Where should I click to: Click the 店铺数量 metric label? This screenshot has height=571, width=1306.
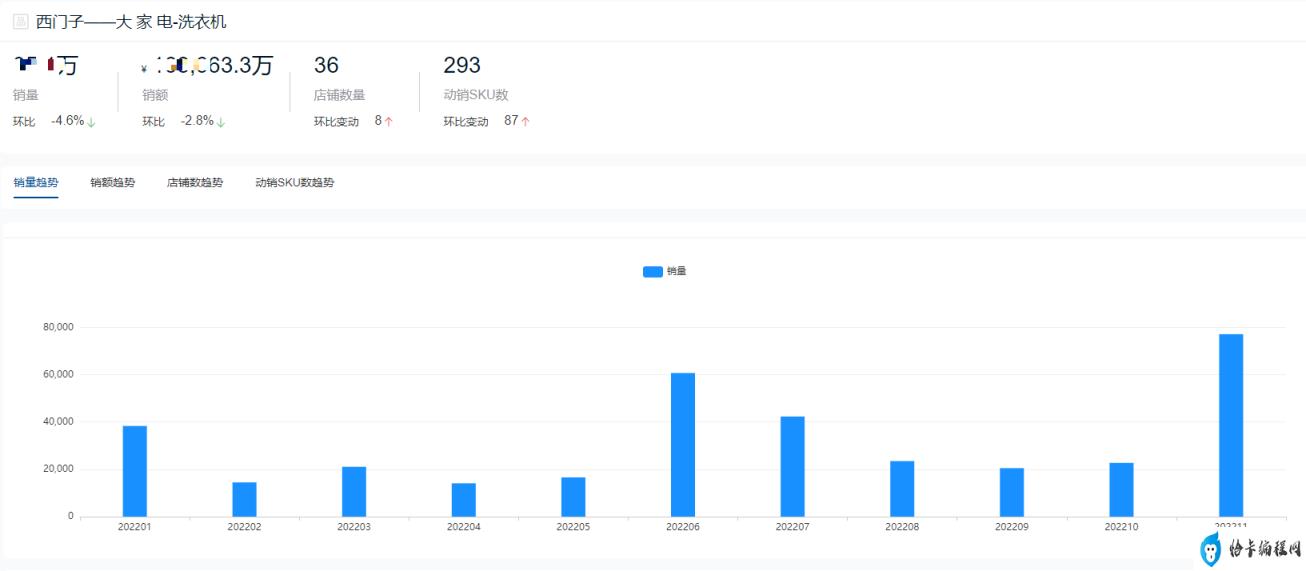339,95
